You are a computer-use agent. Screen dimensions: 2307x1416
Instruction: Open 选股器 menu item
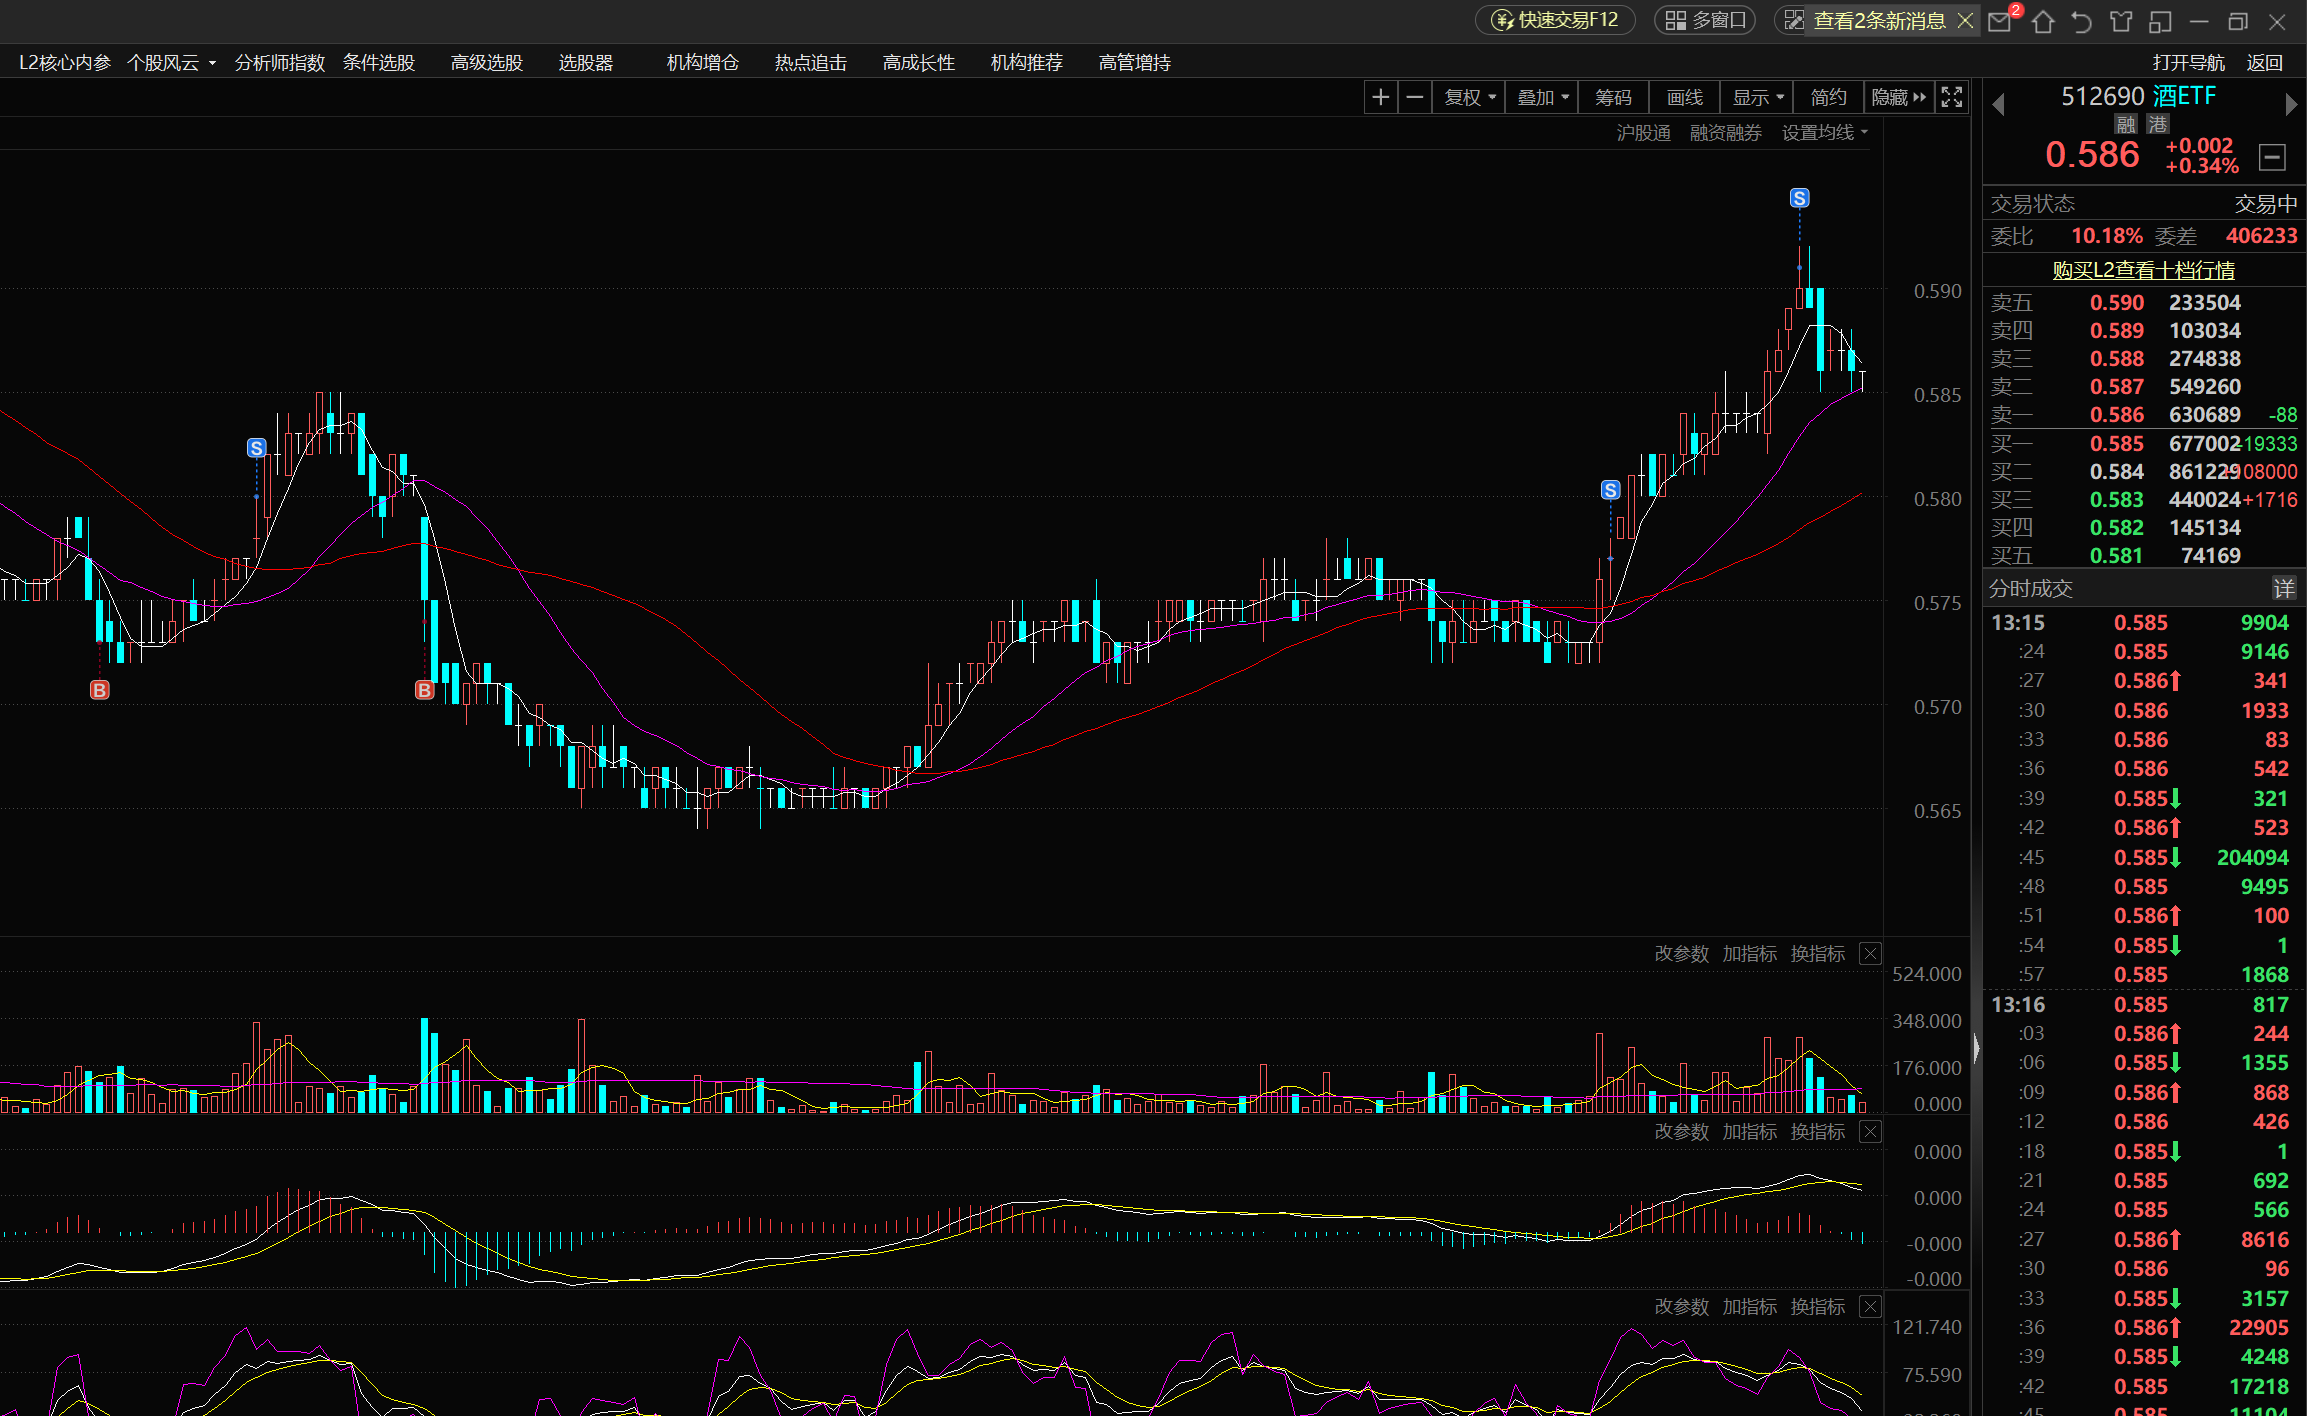[x=586, y=63]
